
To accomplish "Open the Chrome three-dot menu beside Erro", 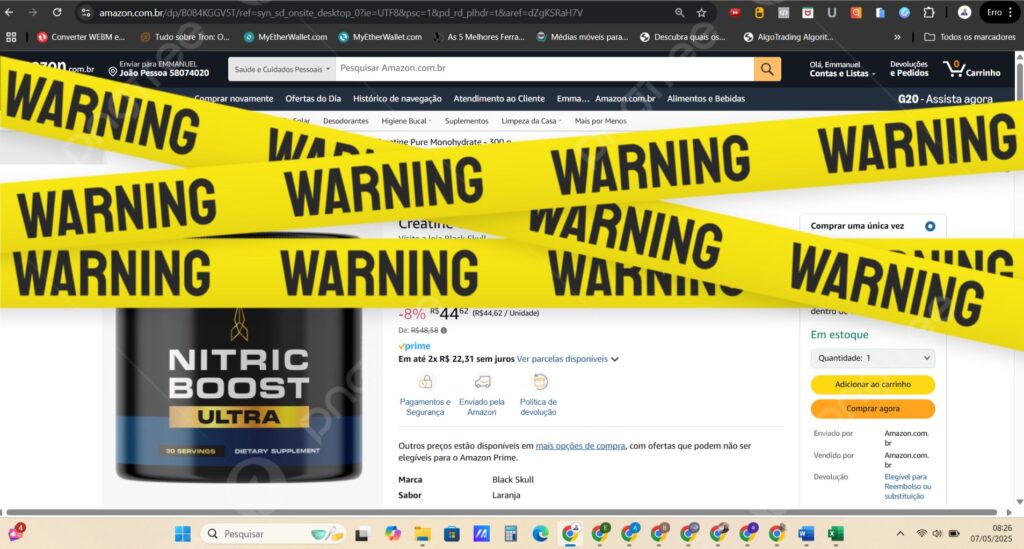I will point(1010,12).
